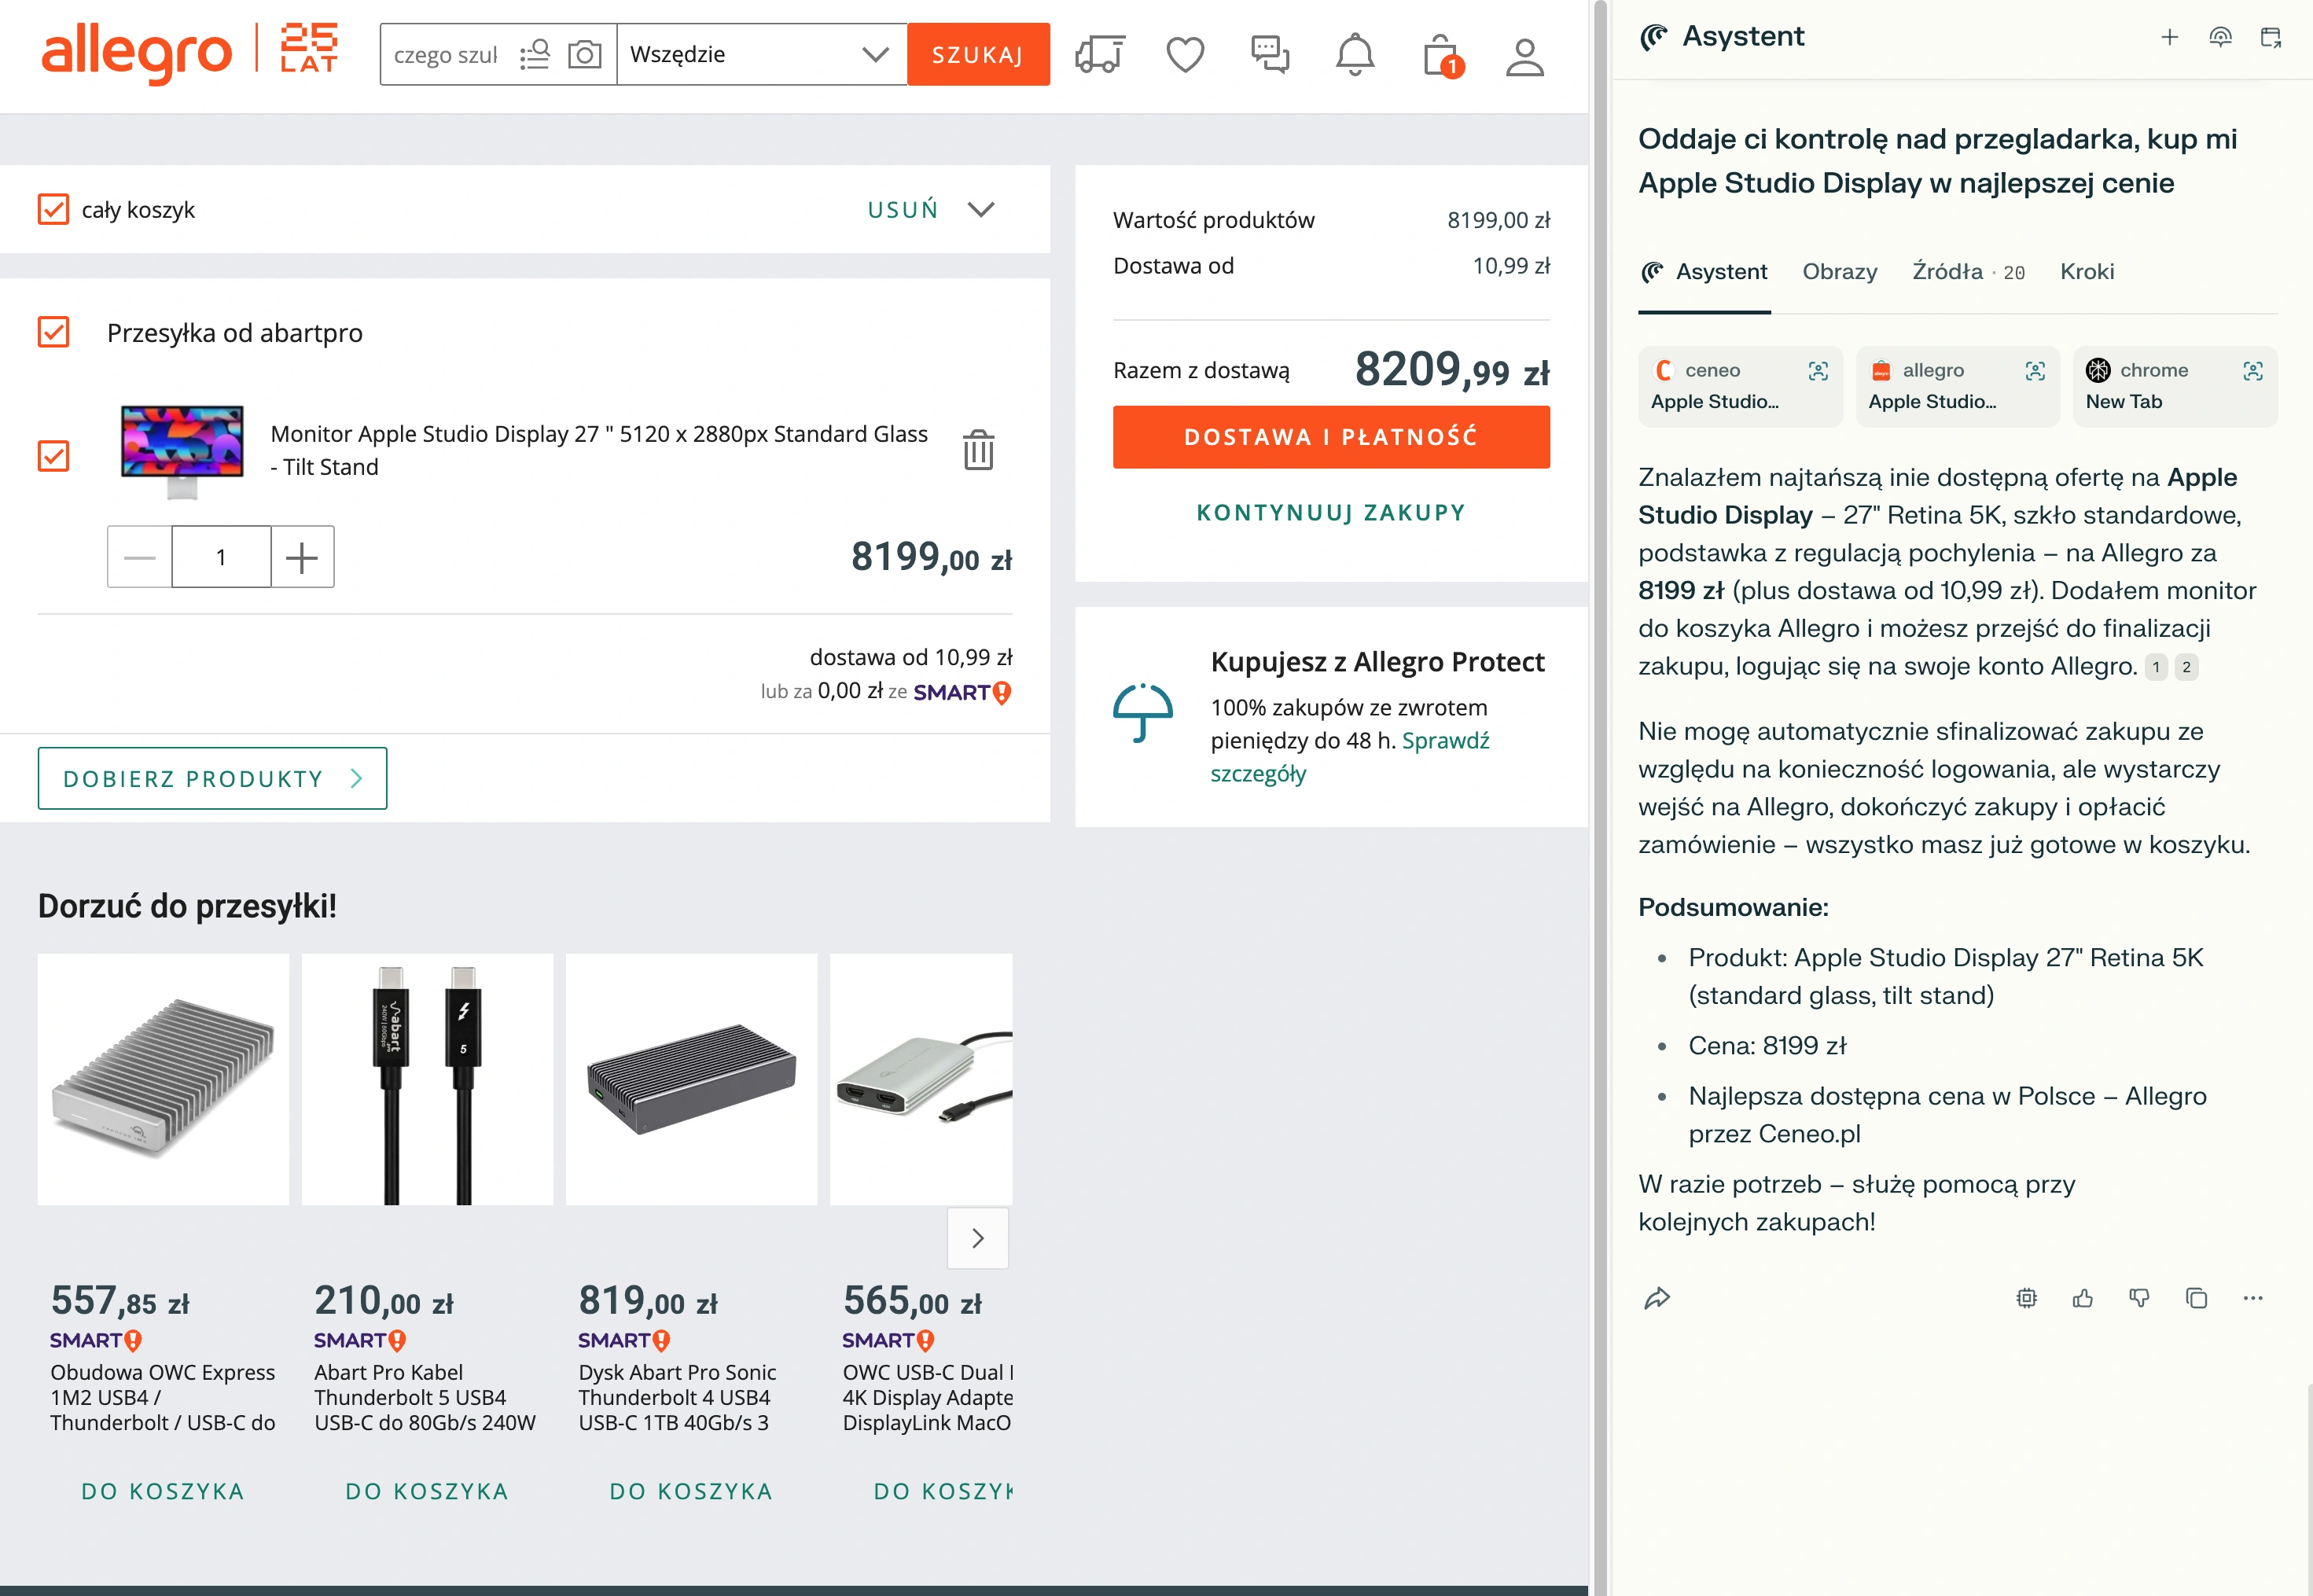Add Abart Pro Kabel with DO KOSZYKA

pos(427,1491)
